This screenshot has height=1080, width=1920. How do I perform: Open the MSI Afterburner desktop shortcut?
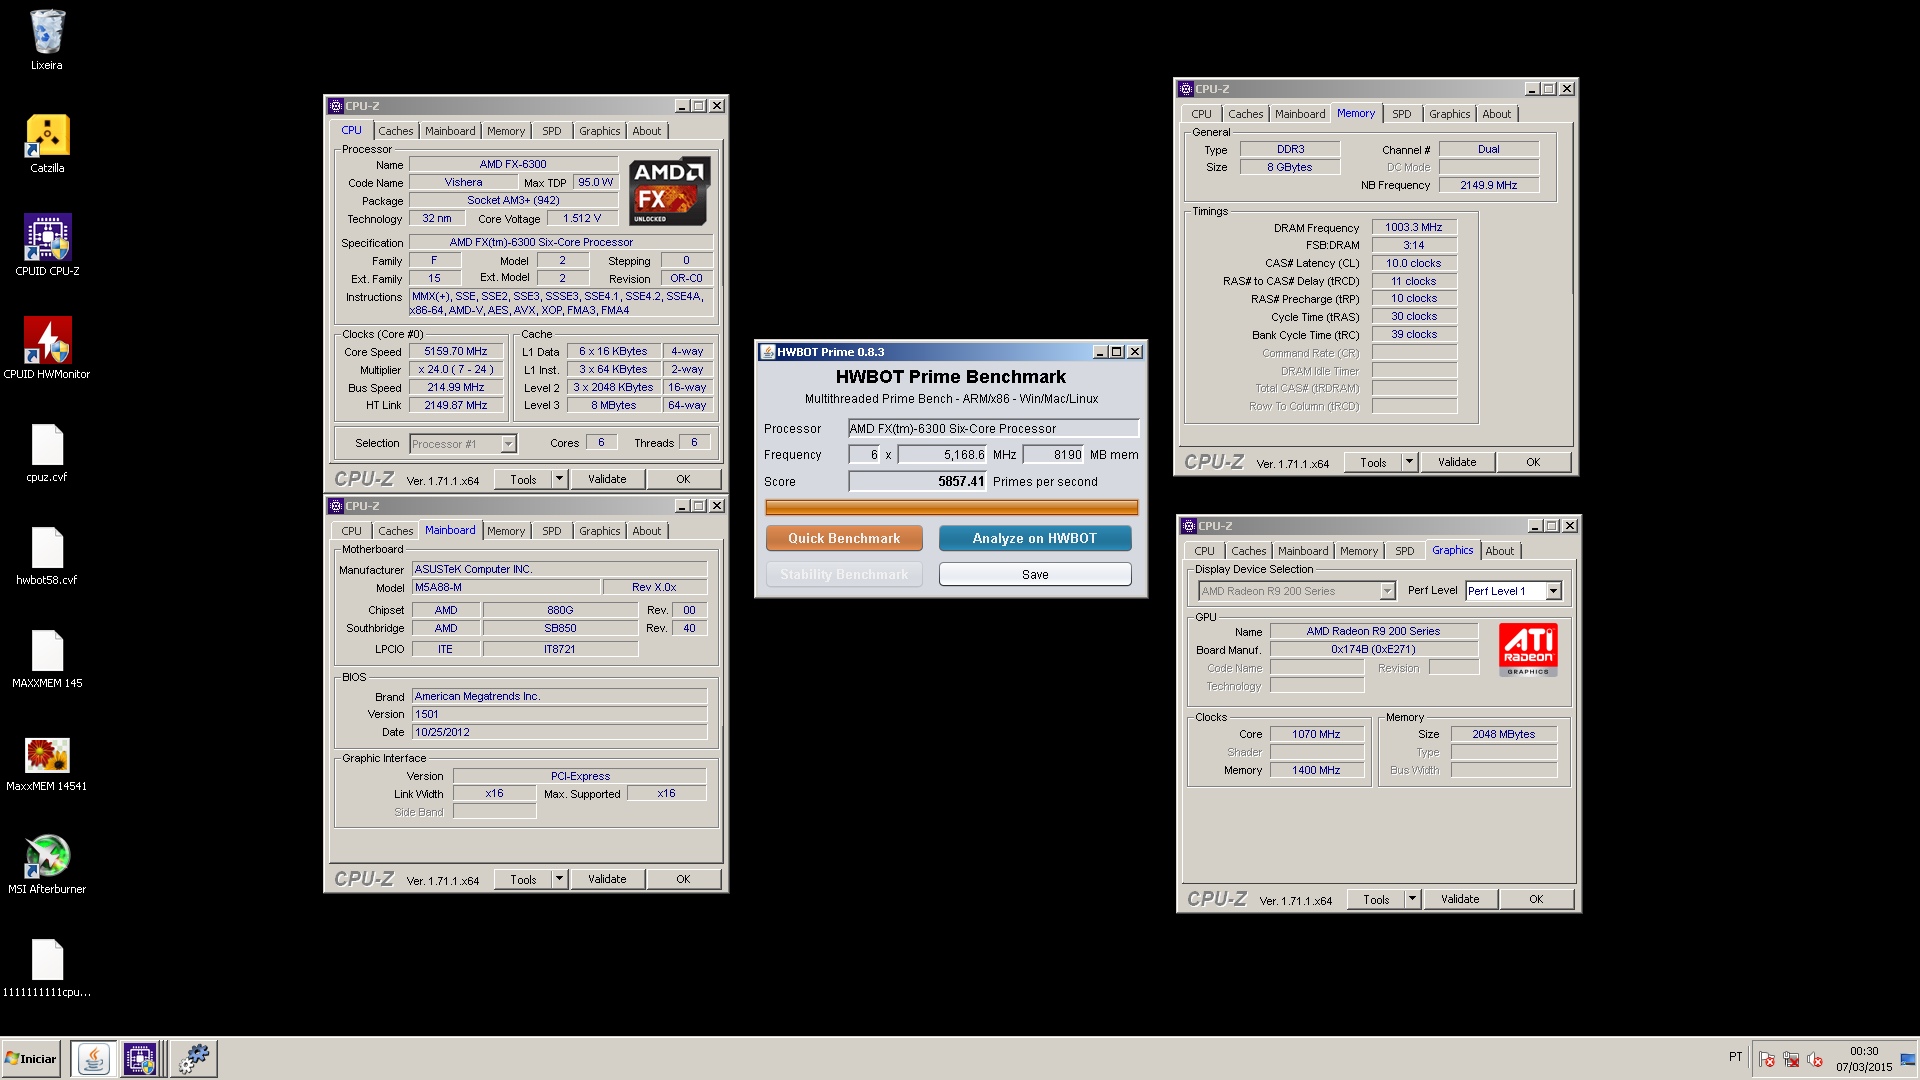click(x=47, y=857)
